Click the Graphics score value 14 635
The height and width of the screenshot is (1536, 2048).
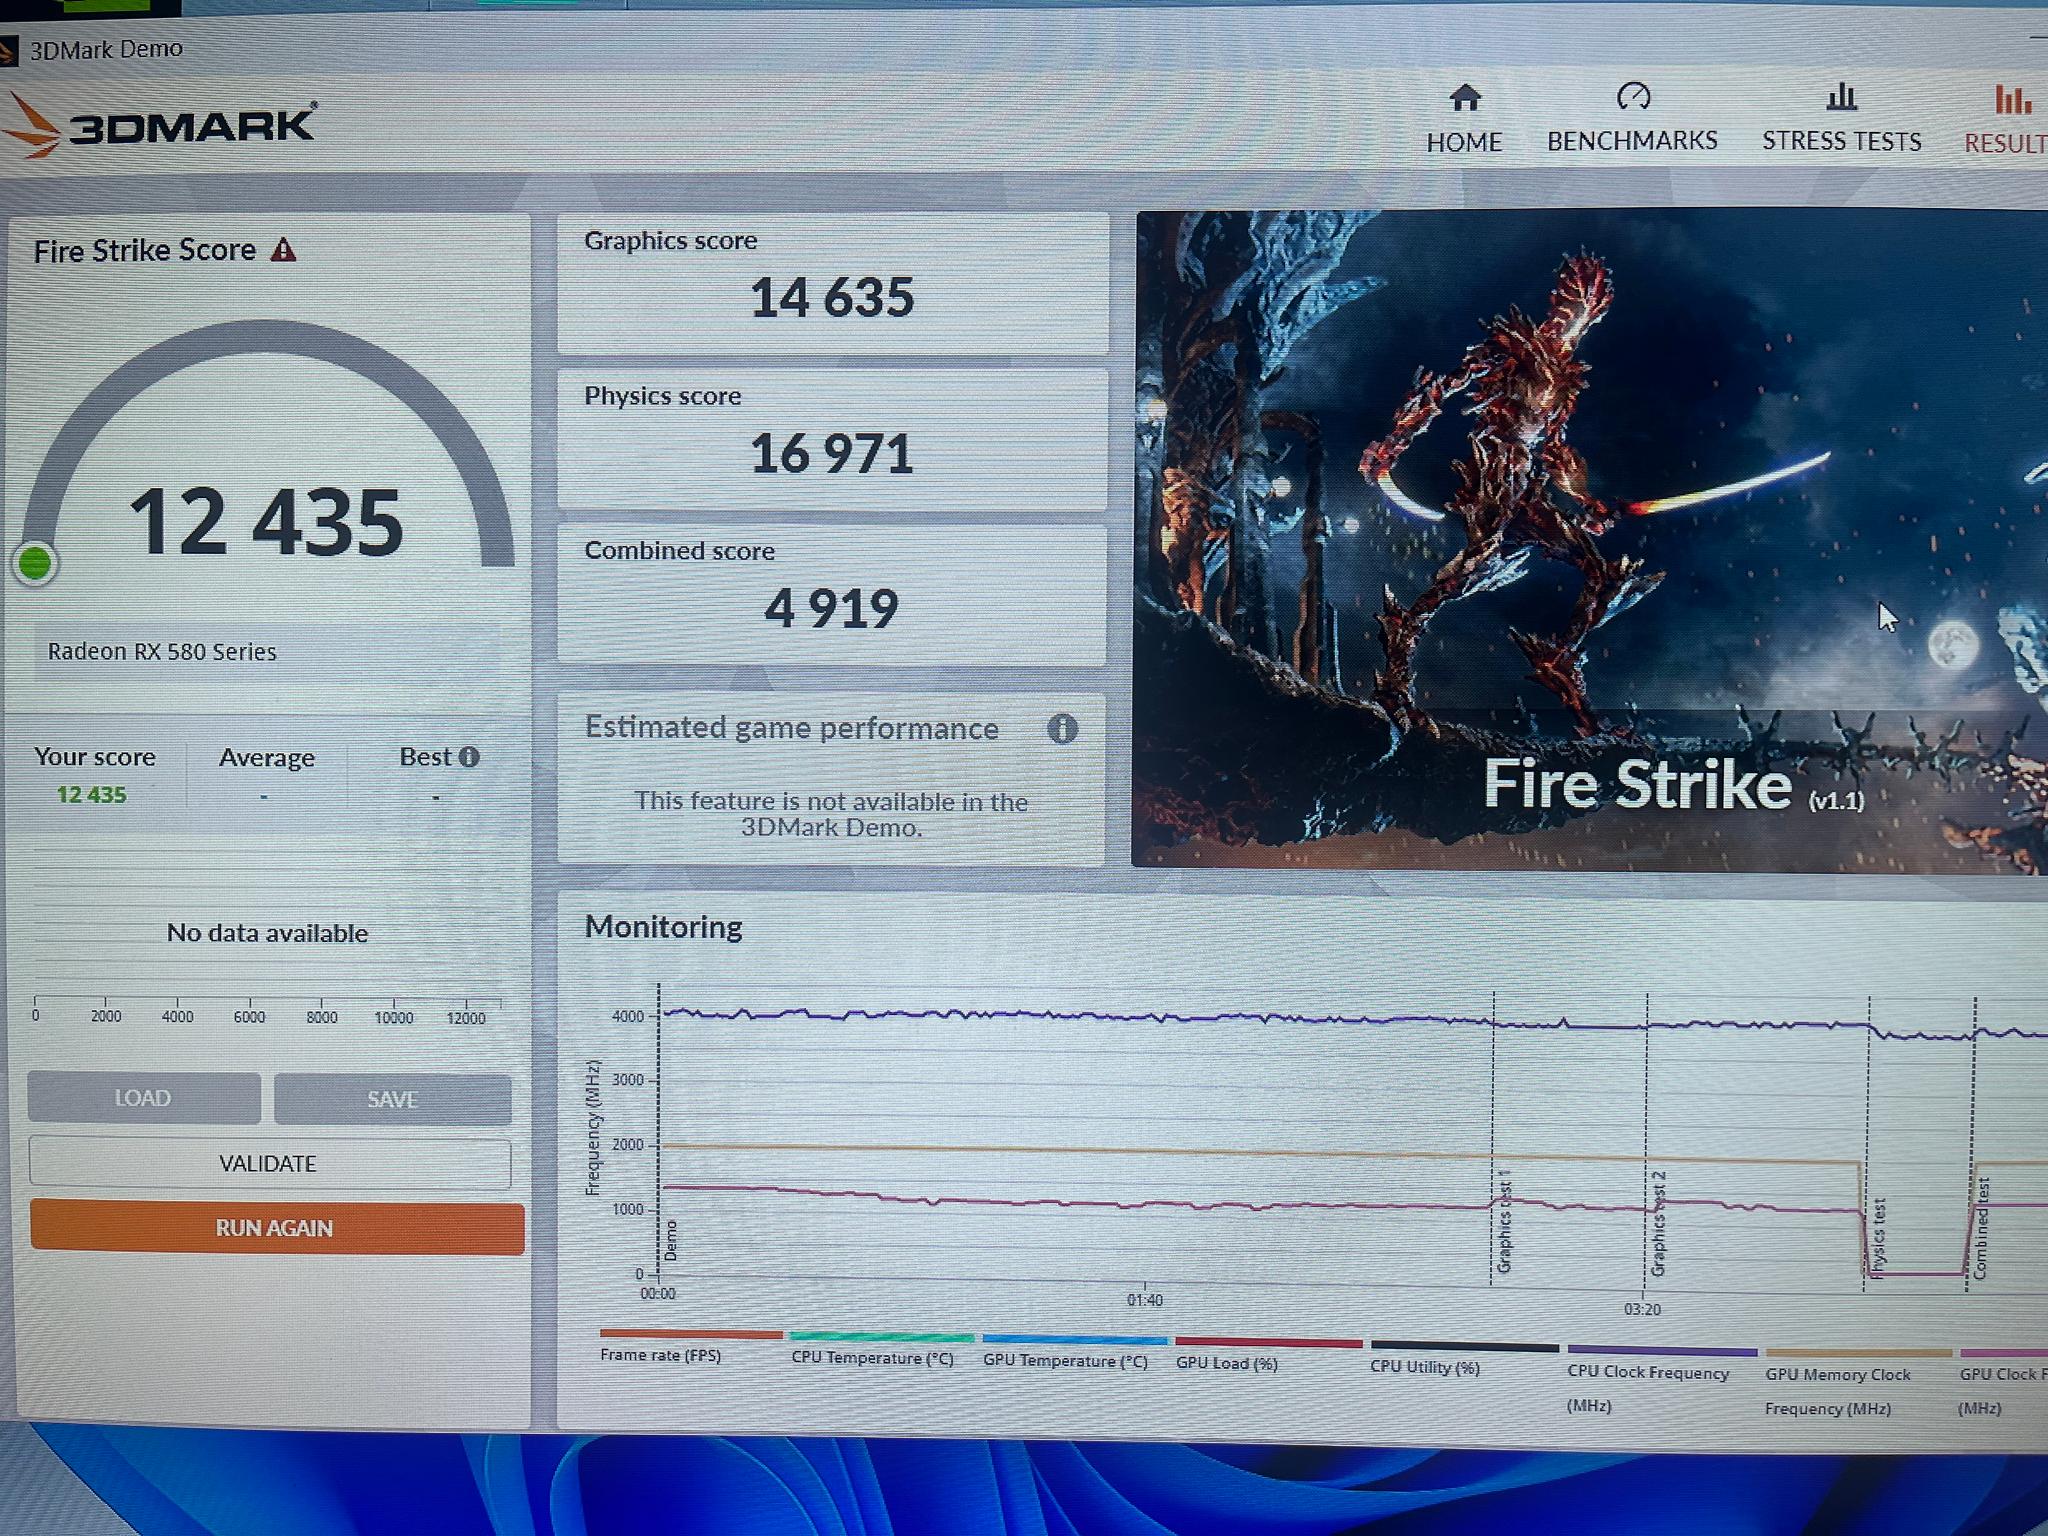click(x=832, y=298)
